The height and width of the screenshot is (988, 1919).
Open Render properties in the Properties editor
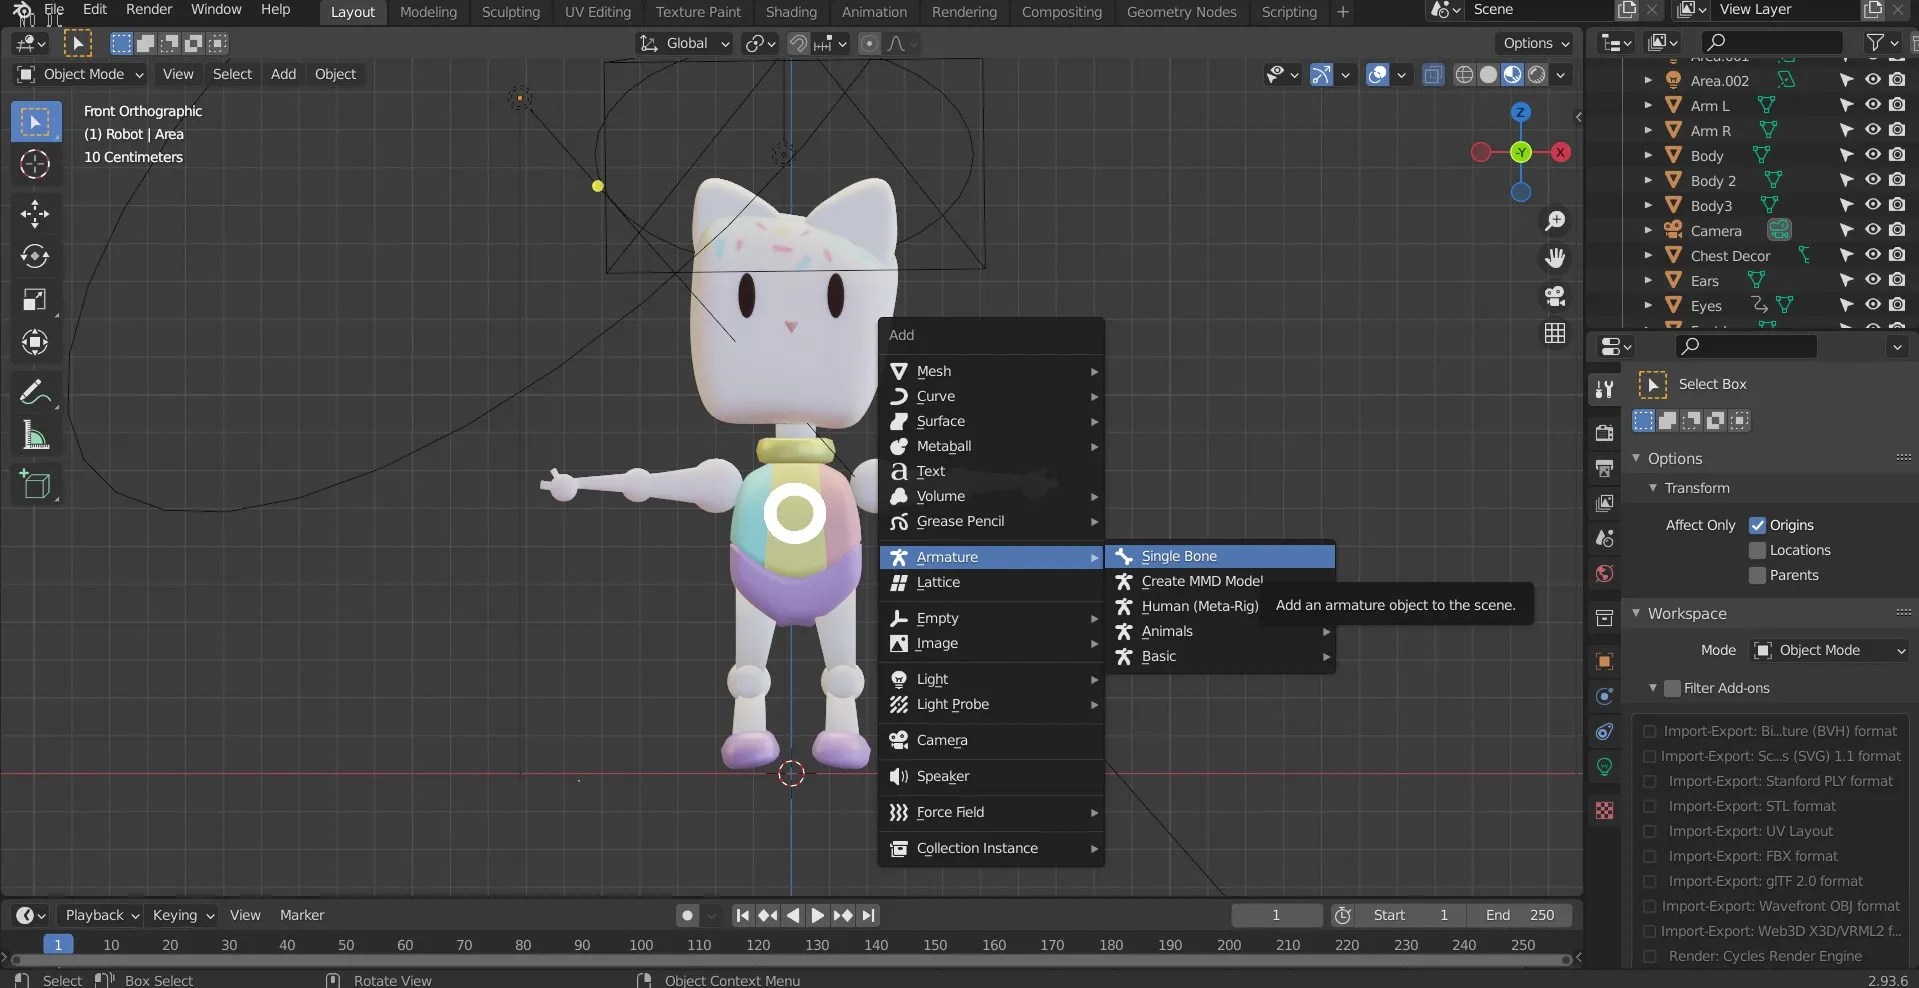pos(1604,433)
